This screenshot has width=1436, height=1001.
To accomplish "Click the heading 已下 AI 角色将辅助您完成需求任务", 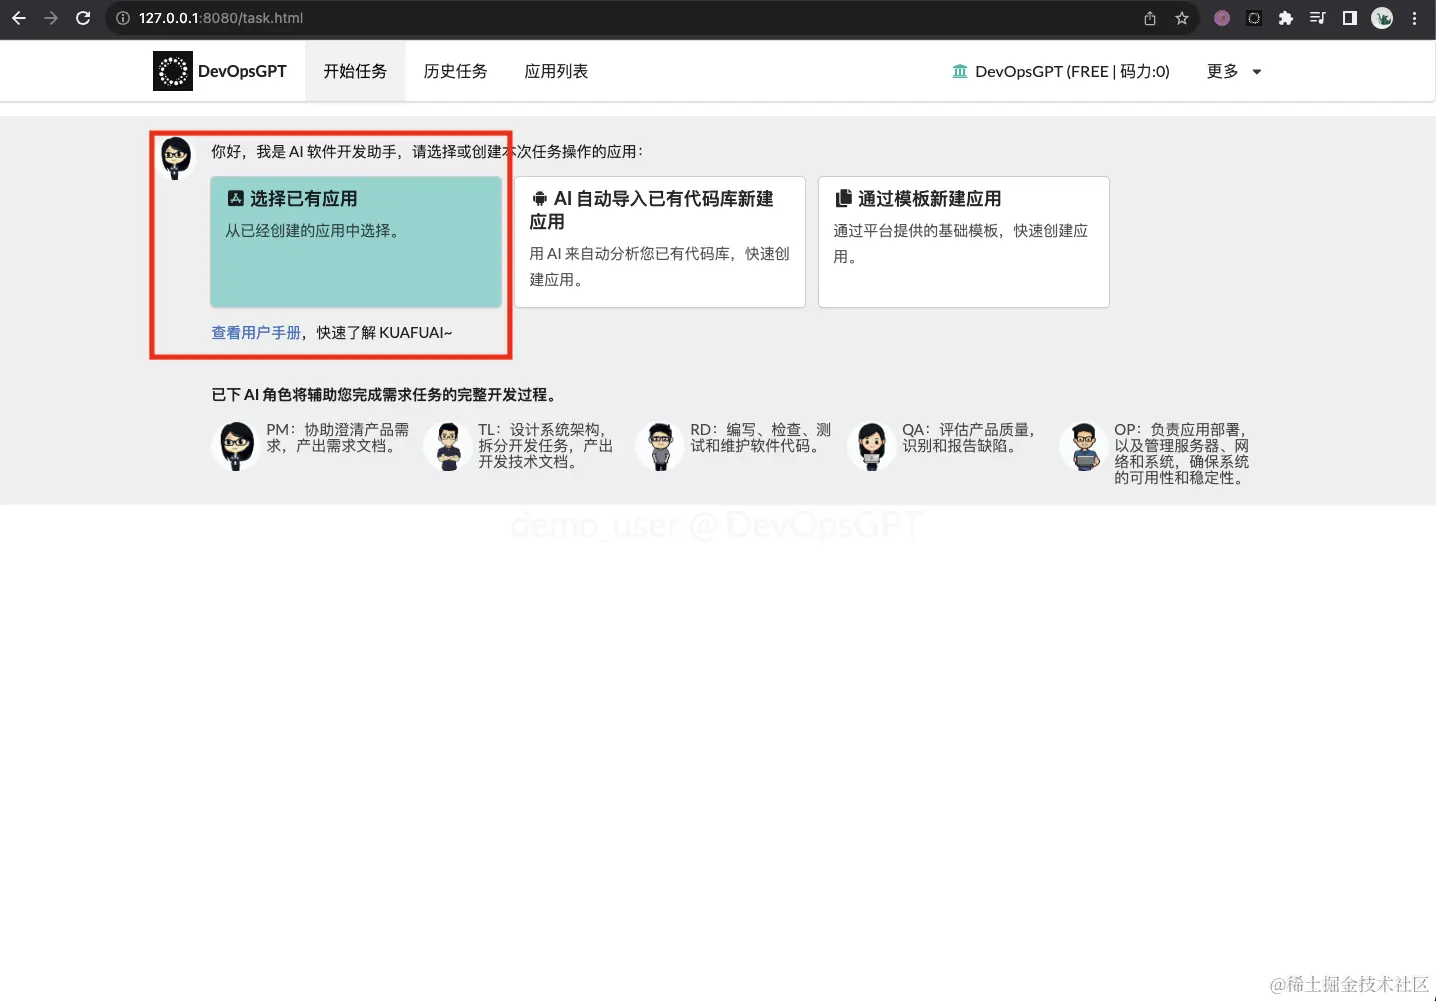I will click(386, 395).
